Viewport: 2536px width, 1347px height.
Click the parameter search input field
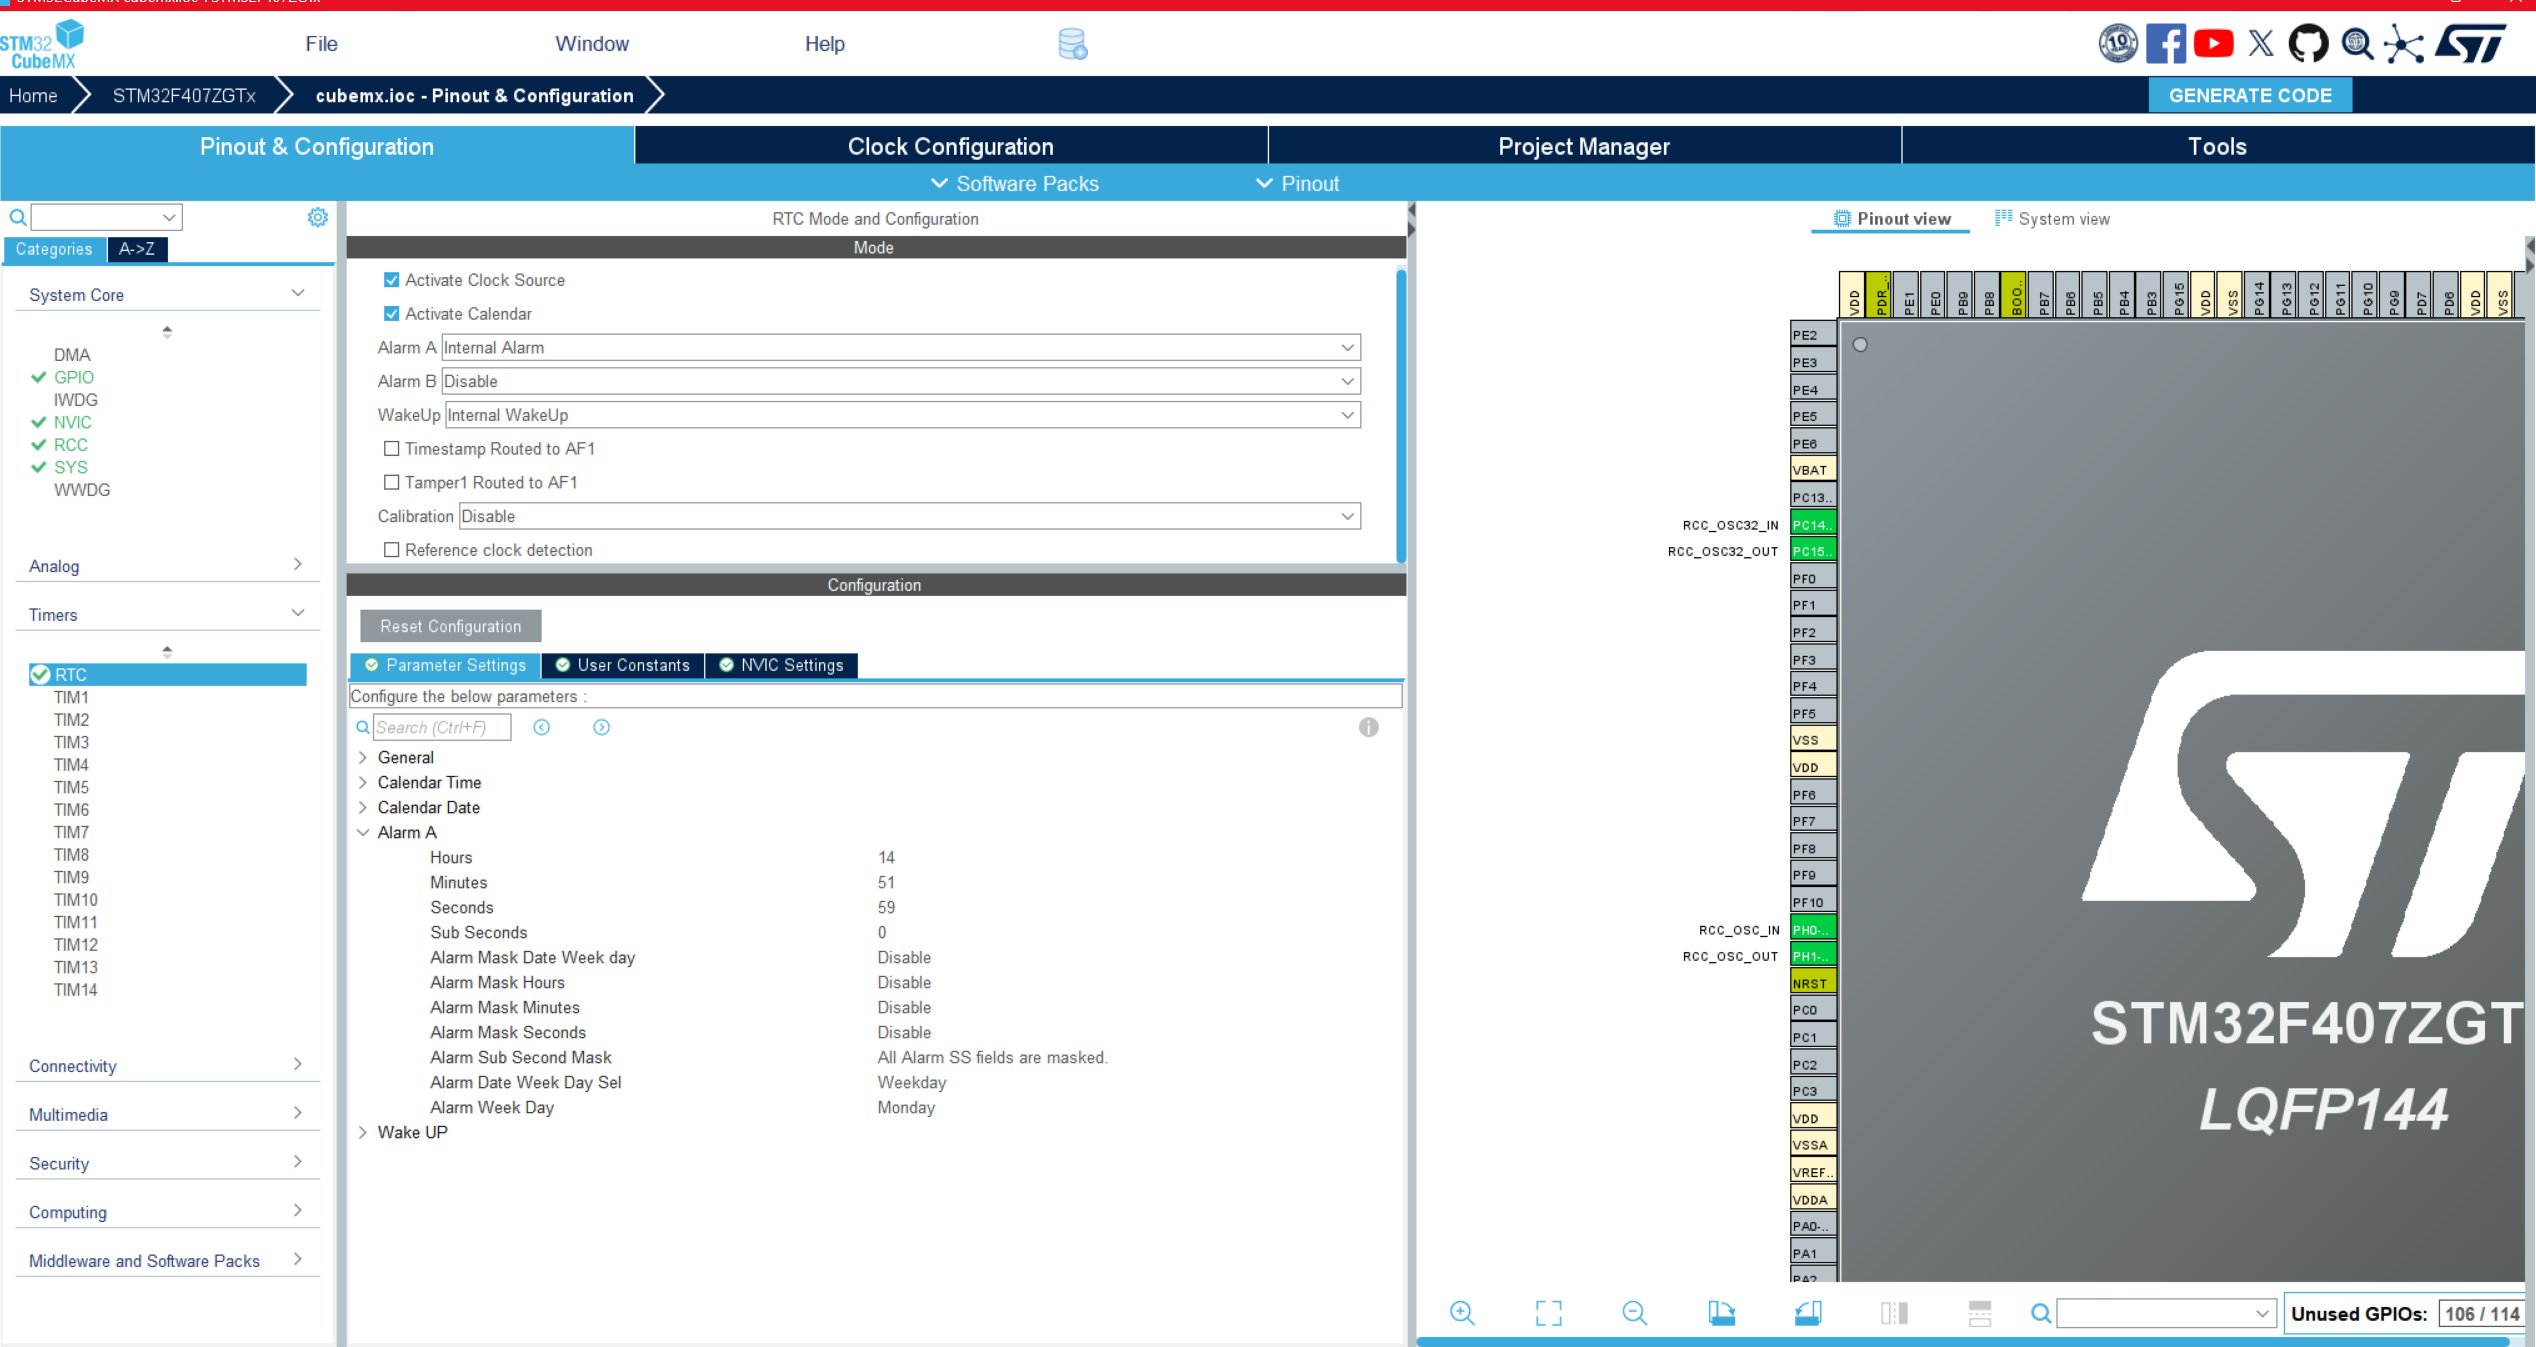tap(441, 727)
